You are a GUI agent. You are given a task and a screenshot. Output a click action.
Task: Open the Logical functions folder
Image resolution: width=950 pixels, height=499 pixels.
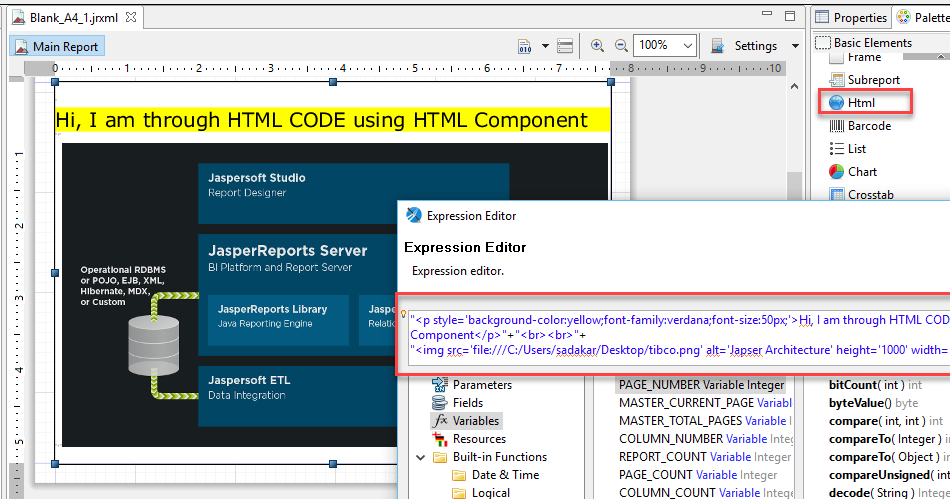click(482, 492)
